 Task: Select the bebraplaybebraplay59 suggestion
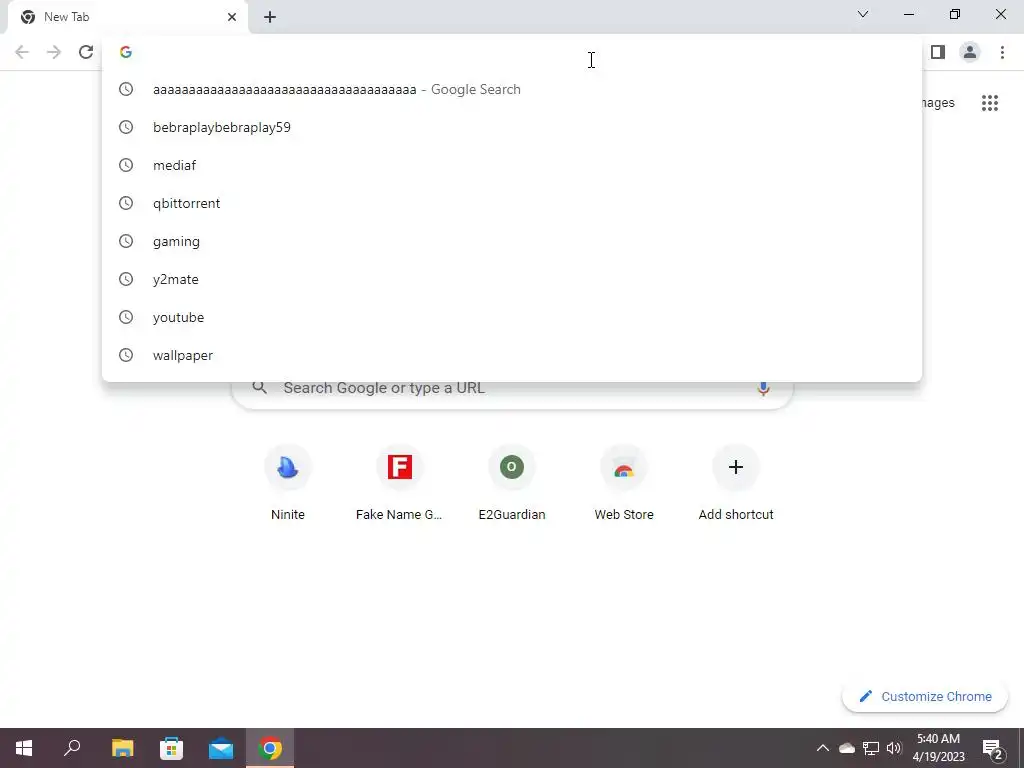pyautogui.click(x=512, y=127)
